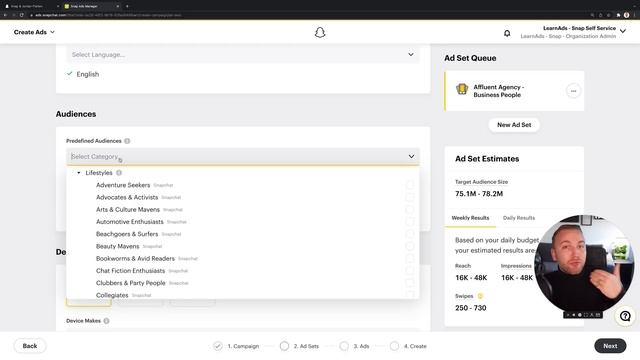Click the Swipes info icon
640x360 pixels.
480,296
